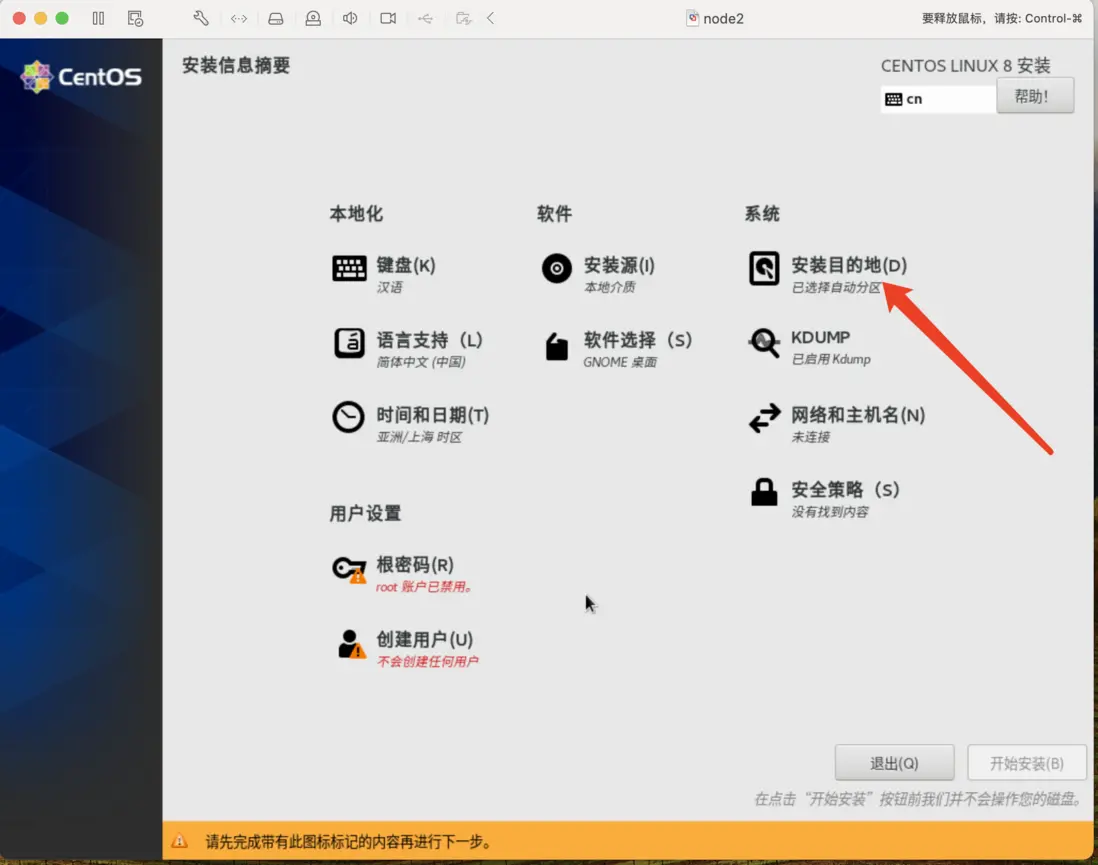The width and height of the screenshot is (1098, 865).
Task: Click the 安装源(I) label
Action: tap(619, 265)
